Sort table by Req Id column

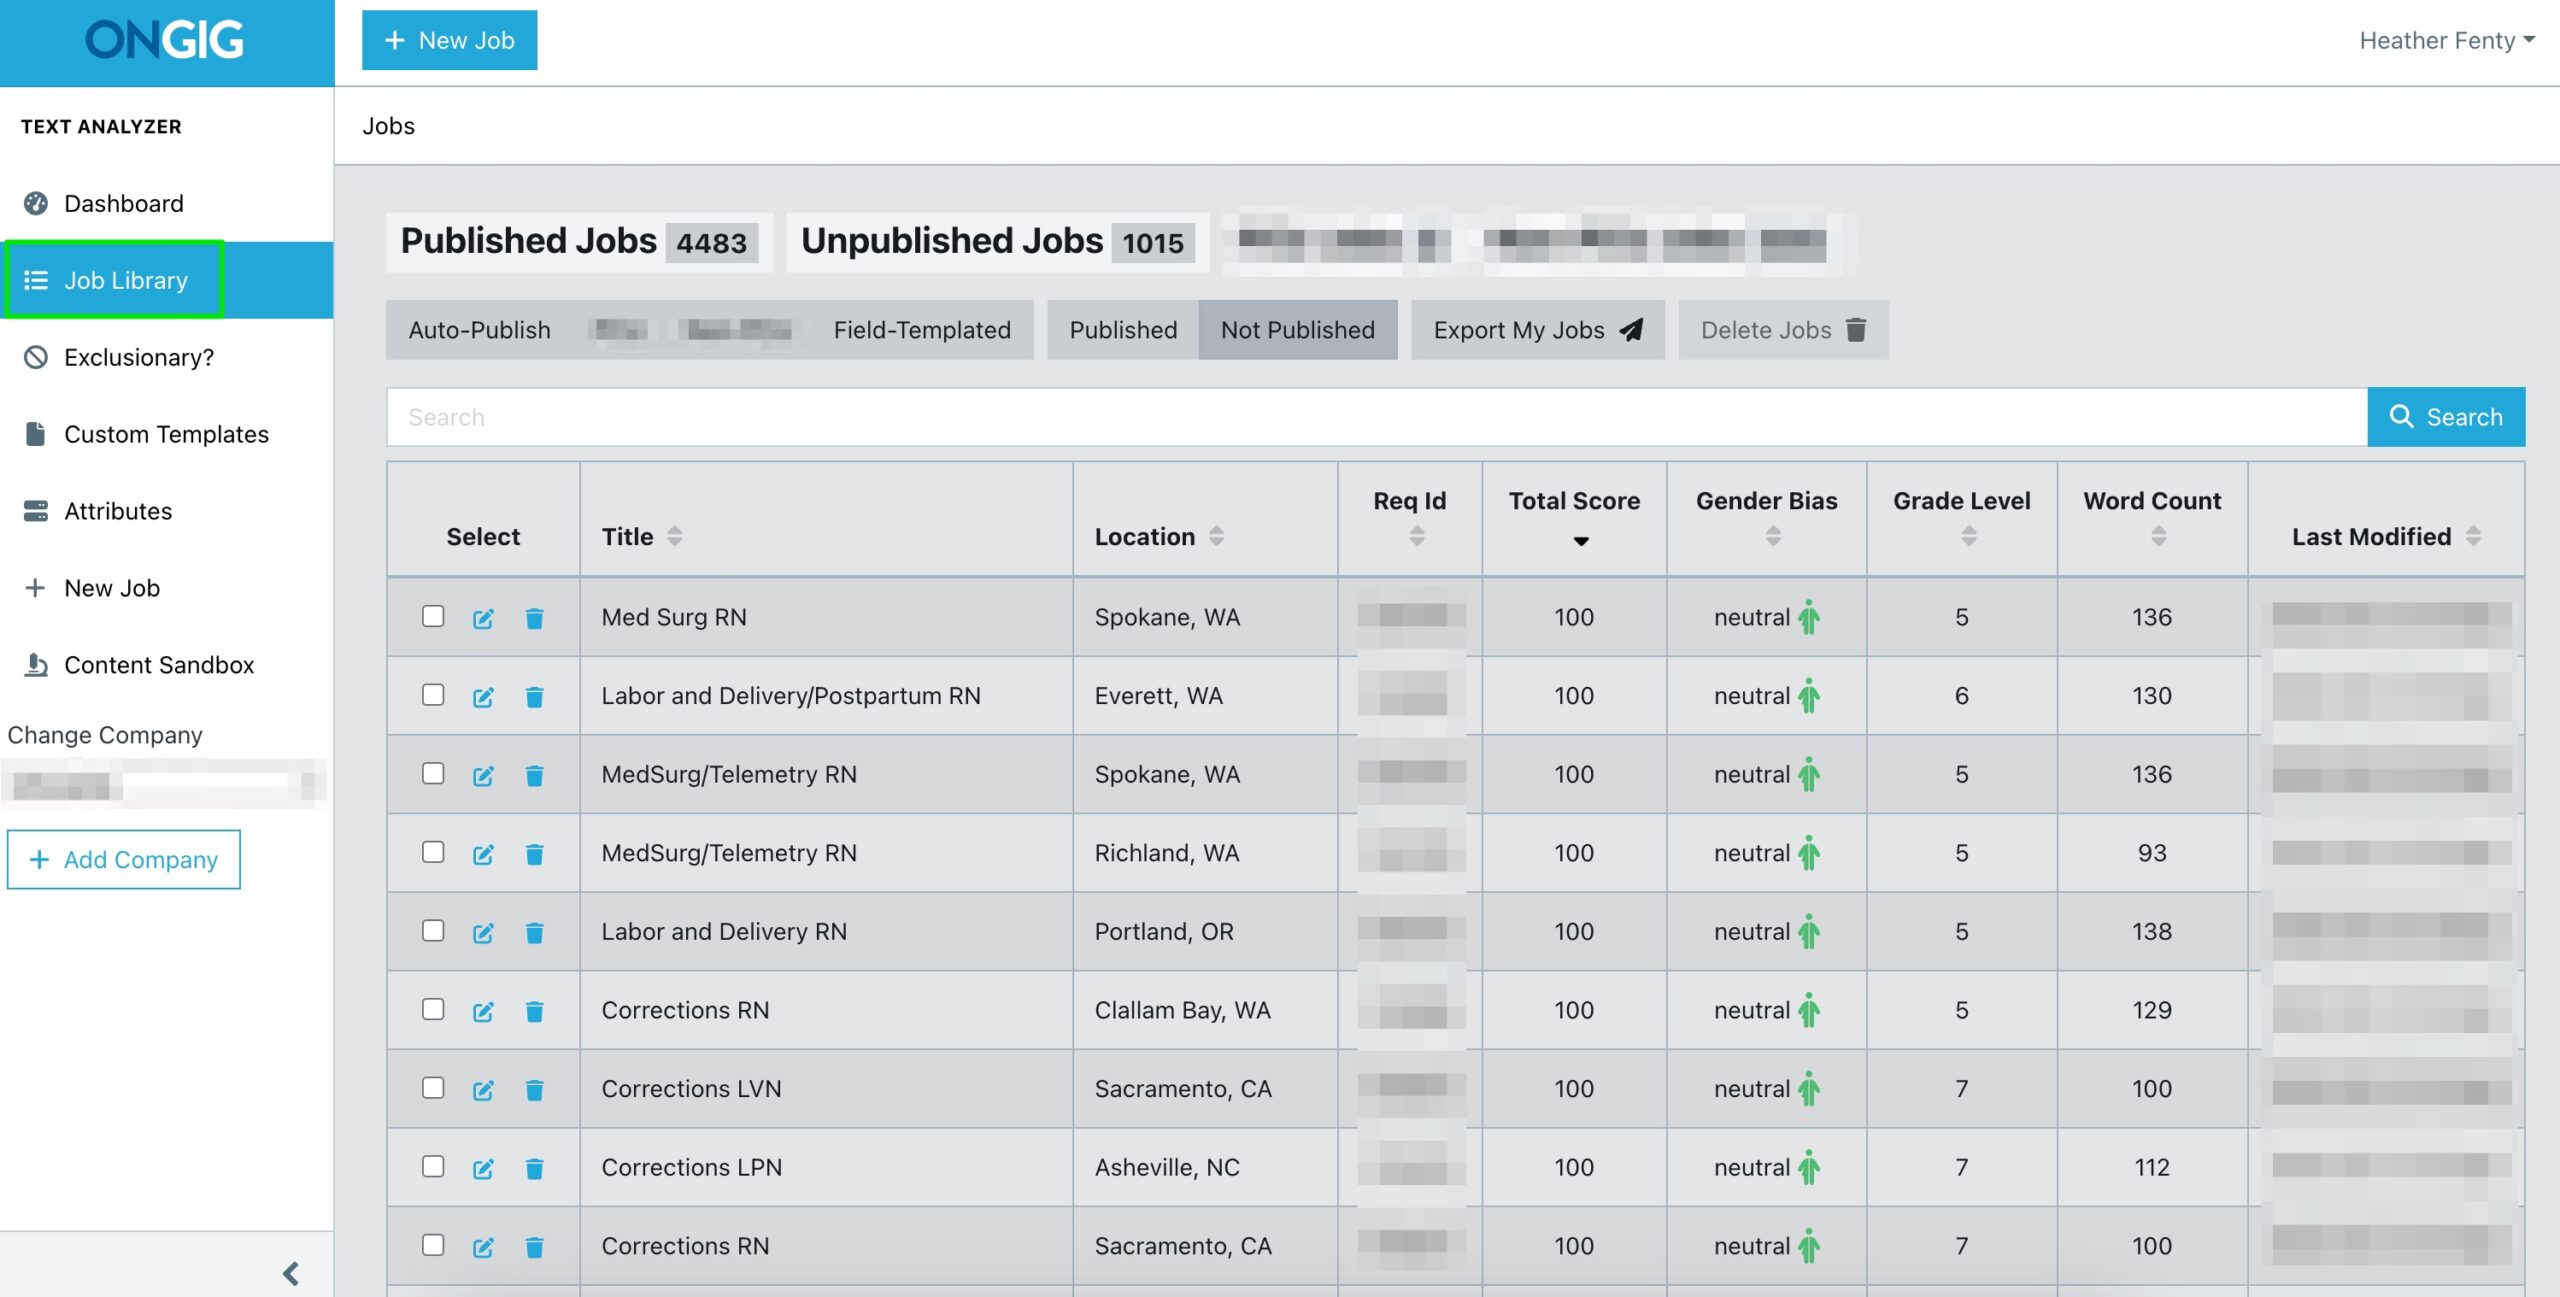(x=1417, y=537)
